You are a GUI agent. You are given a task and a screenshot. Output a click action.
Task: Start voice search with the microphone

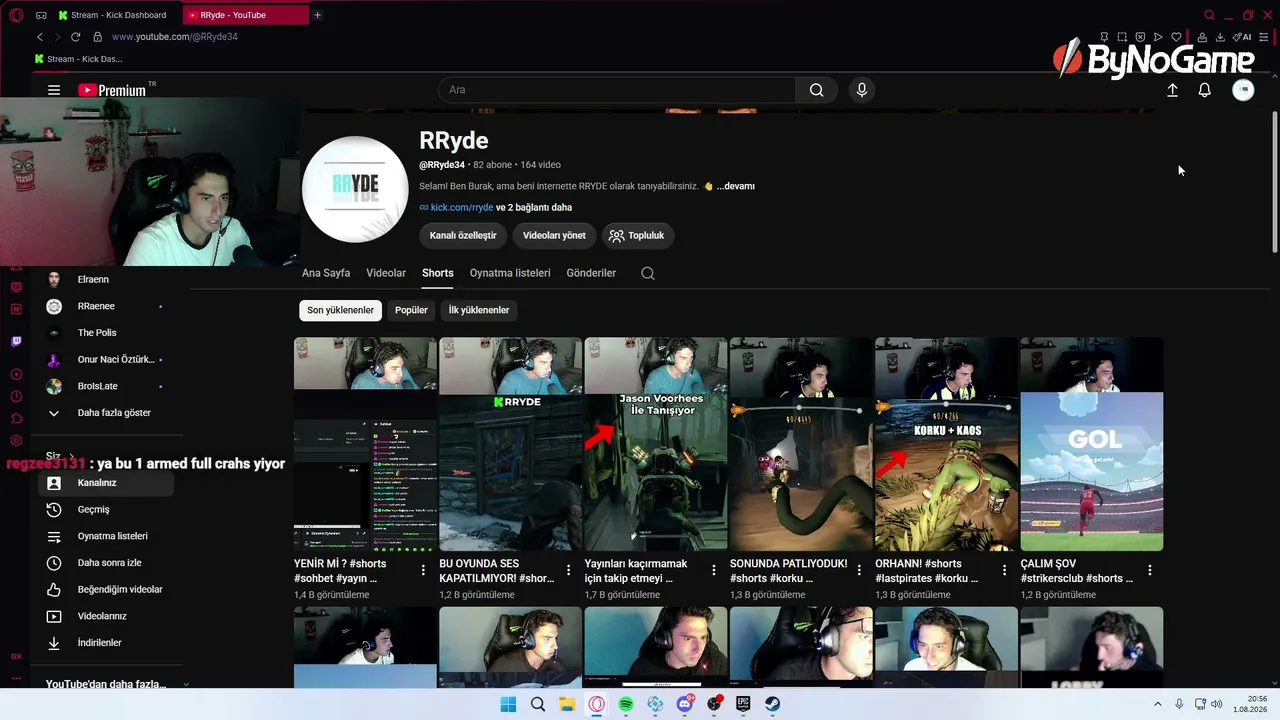coord(862,90)
